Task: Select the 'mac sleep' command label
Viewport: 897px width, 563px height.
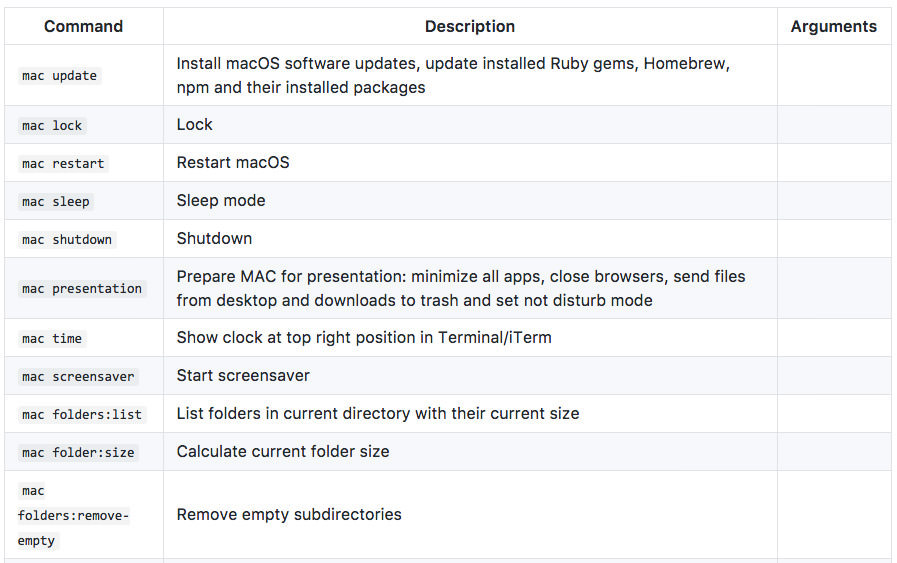Action: [56, 202]
